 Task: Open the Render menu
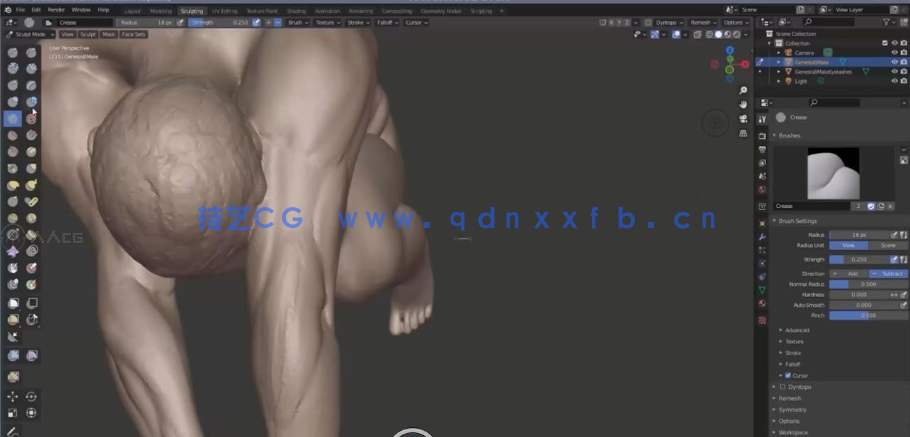(x=56, y=10)
